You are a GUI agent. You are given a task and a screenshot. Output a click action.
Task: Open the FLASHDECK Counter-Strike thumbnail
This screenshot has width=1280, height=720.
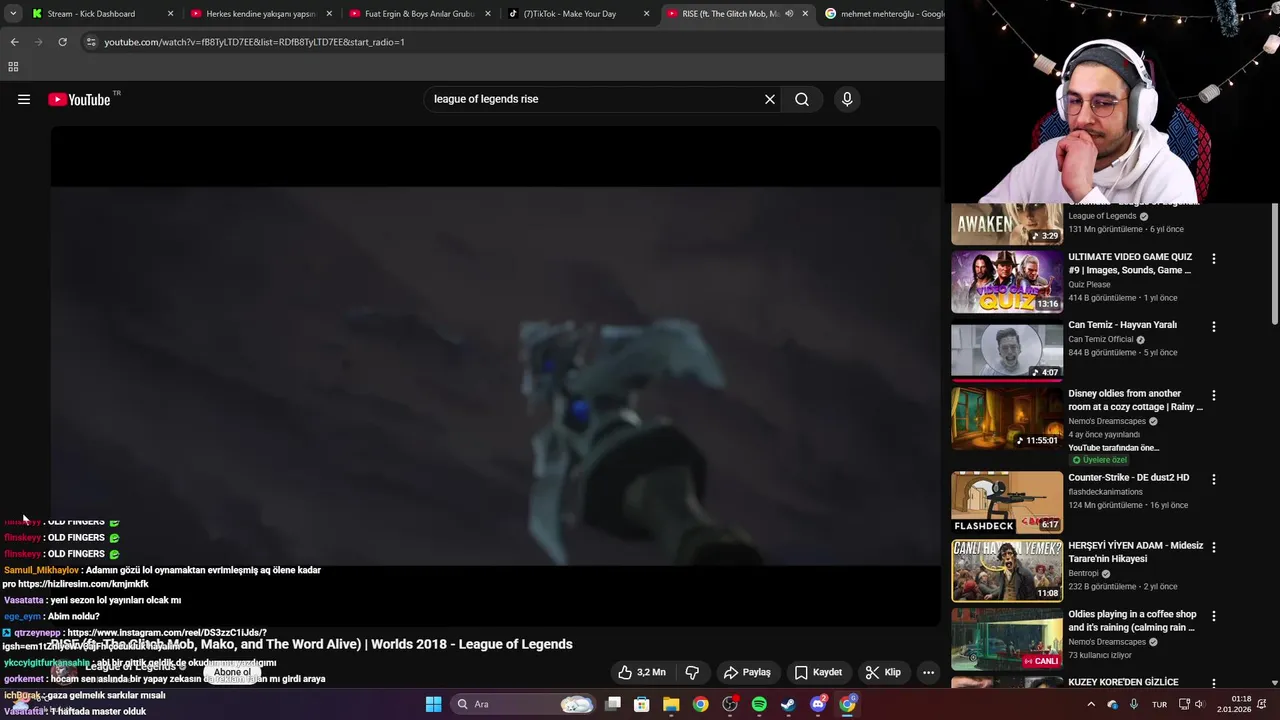tap(1007, 502)
